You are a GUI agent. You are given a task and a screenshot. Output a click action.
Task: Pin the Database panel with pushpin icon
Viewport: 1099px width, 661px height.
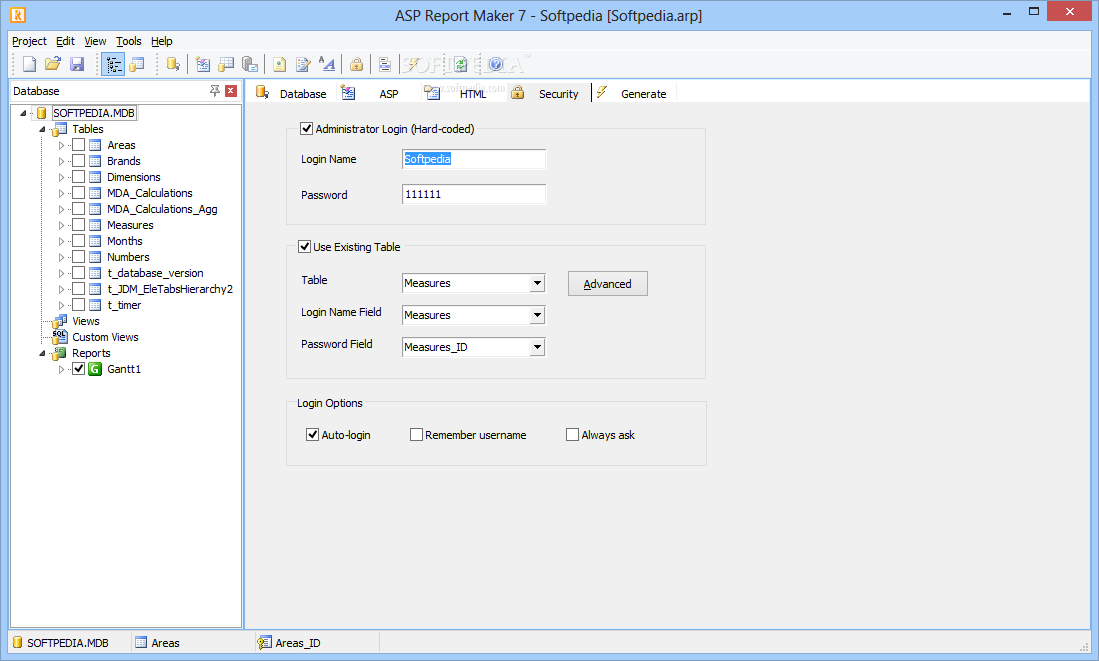click(x=214, y=90)
